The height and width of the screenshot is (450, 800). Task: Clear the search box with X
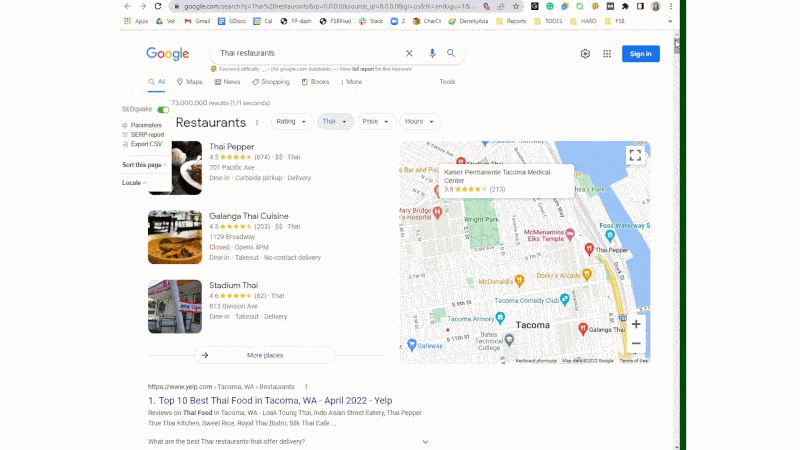(409, 53)
